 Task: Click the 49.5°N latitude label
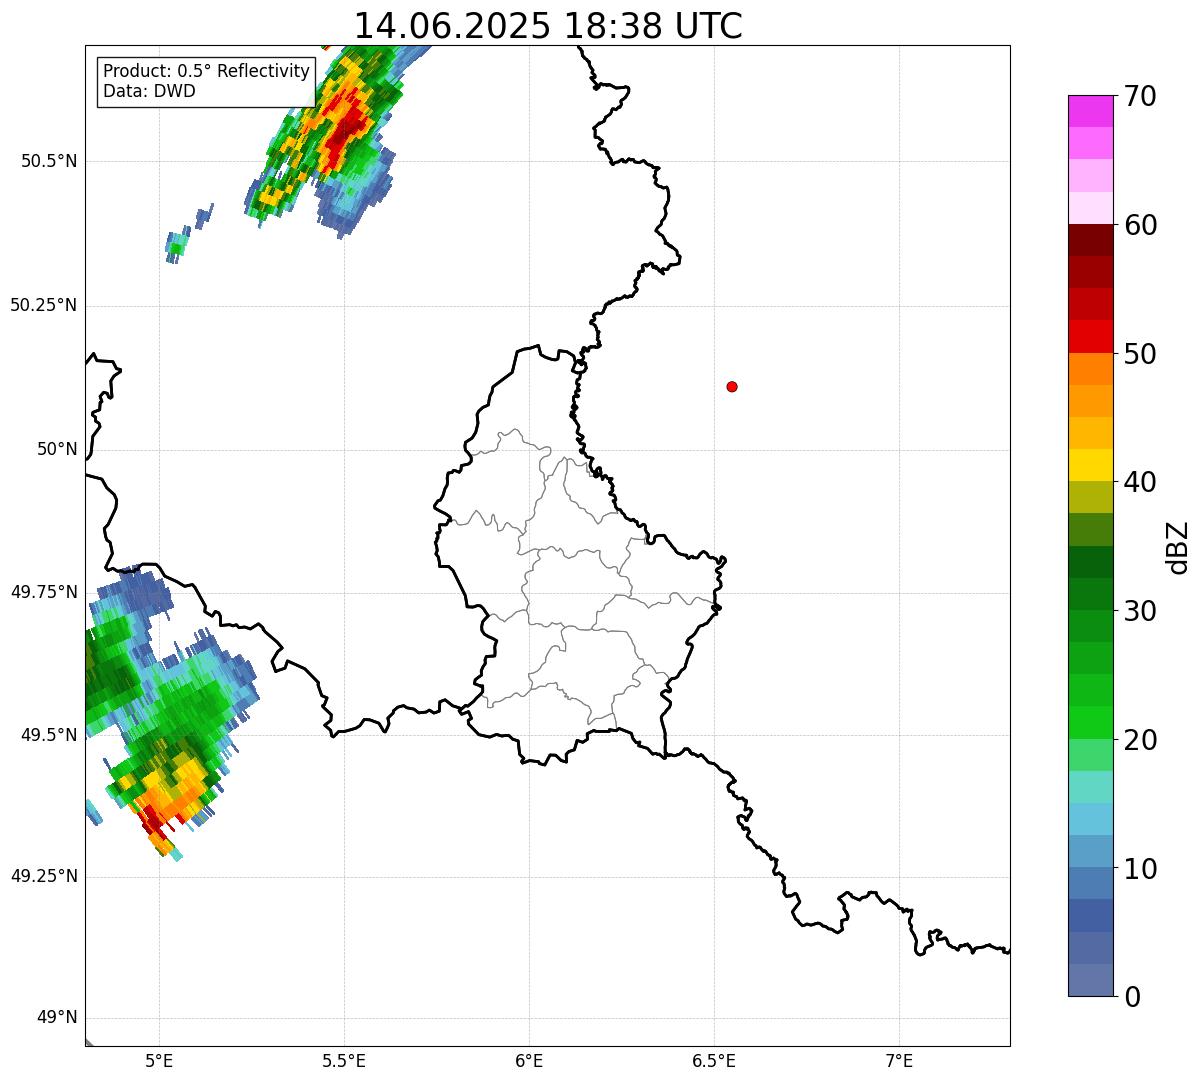49,735
